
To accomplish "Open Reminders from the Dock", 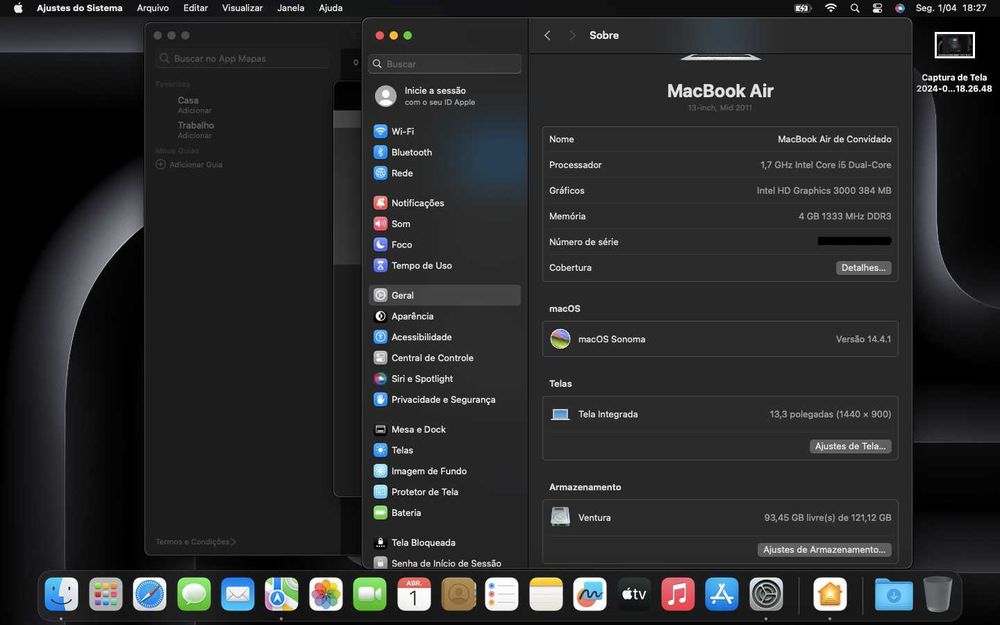I will point(502,594).
